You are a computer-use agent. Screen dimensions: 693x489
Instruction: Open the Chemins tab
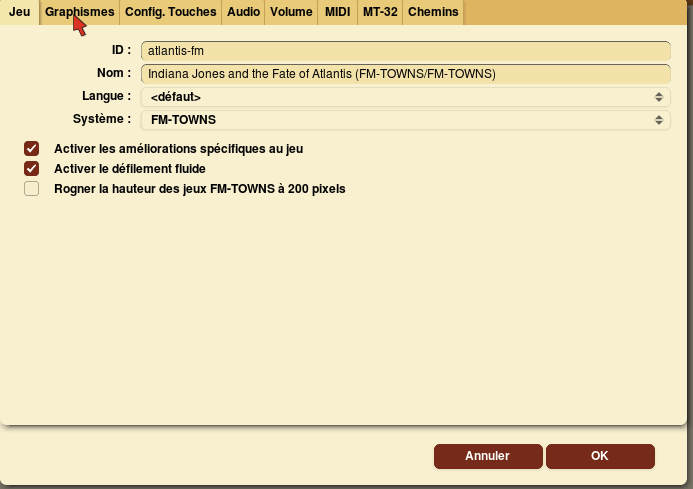tap(433, 12)
